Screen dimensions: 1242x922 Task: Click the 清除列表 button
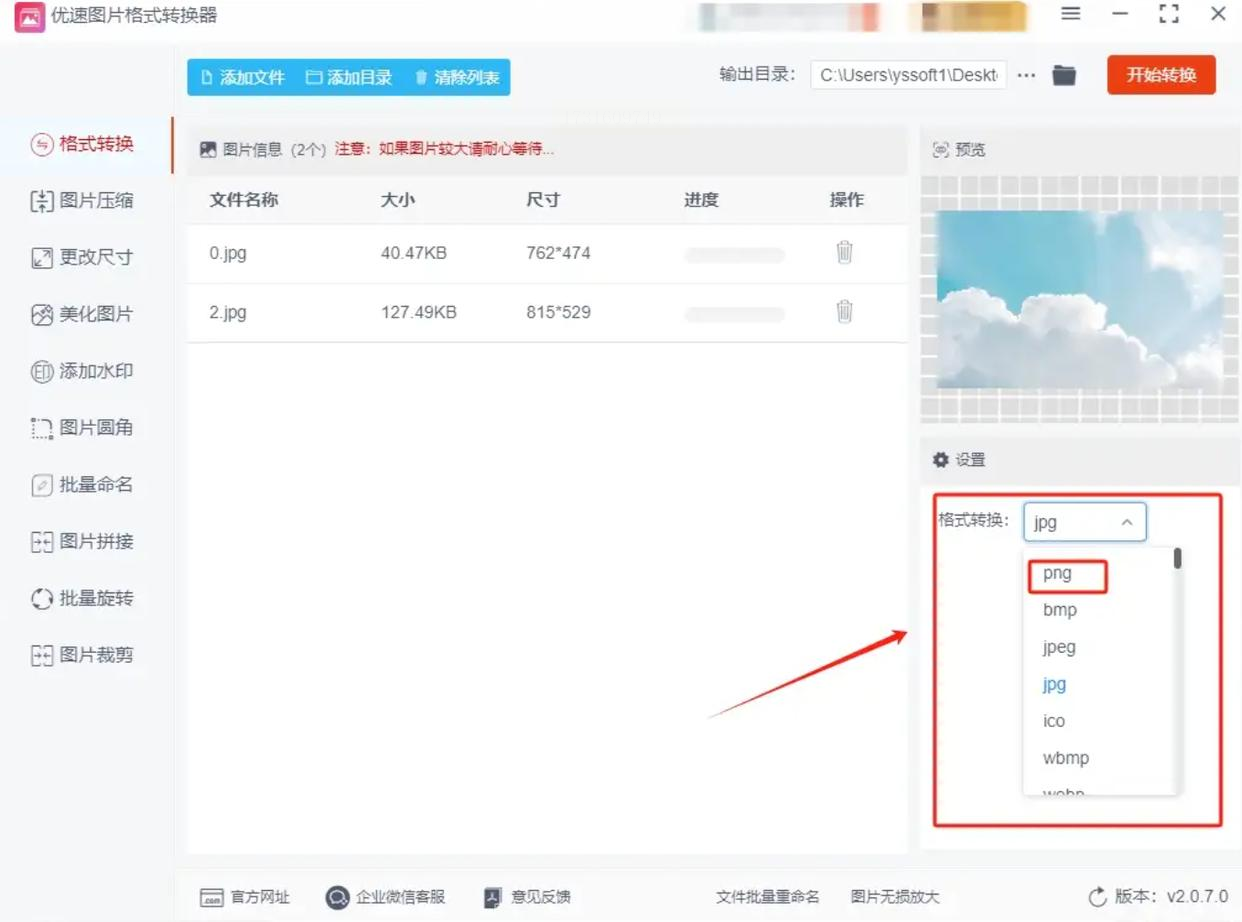click(x=457, y=77)
